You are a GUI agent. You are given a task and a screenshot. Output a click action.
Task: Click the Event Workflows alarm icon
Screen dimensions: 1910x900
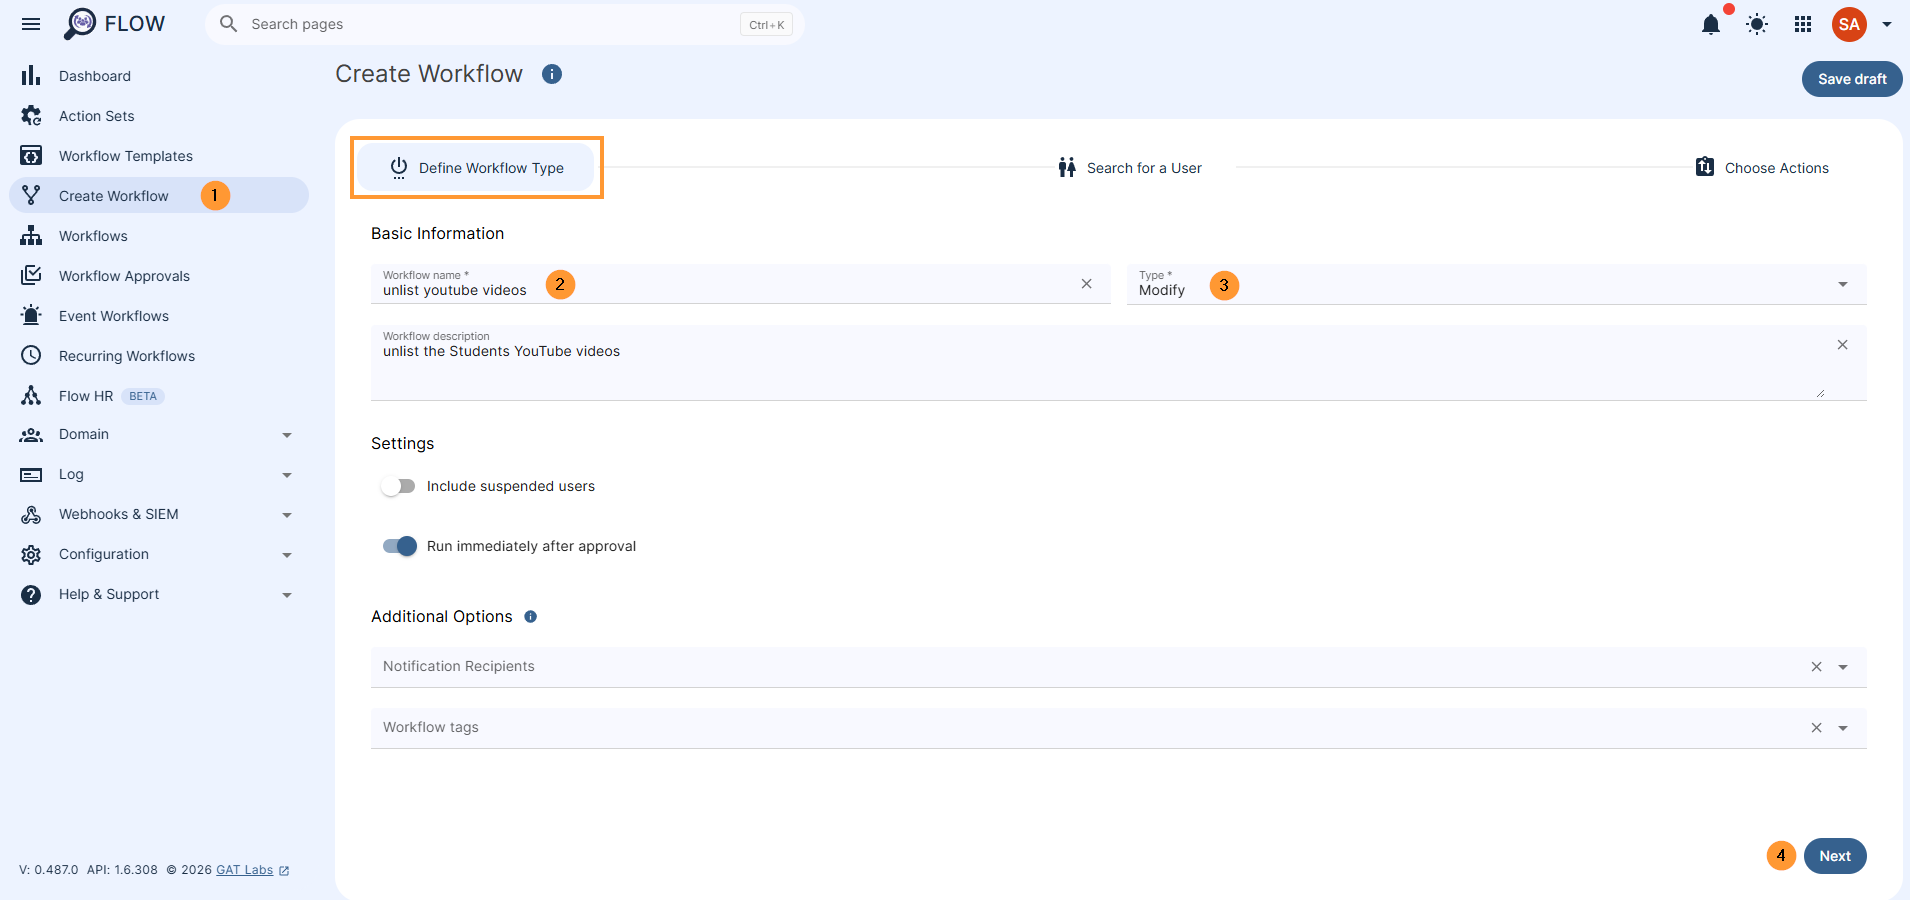(x=31, y=315)
